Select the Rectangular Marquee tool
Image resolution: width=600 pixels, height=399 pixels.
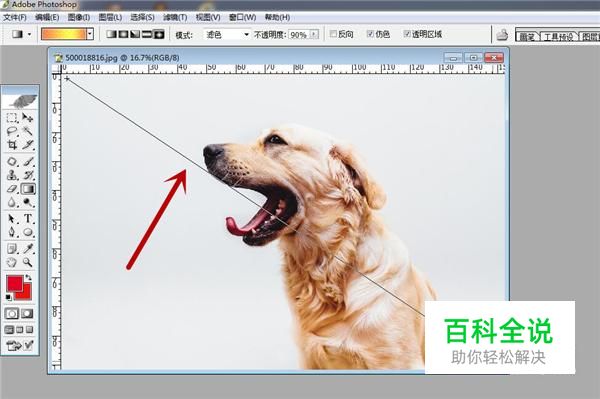[12, 117]
